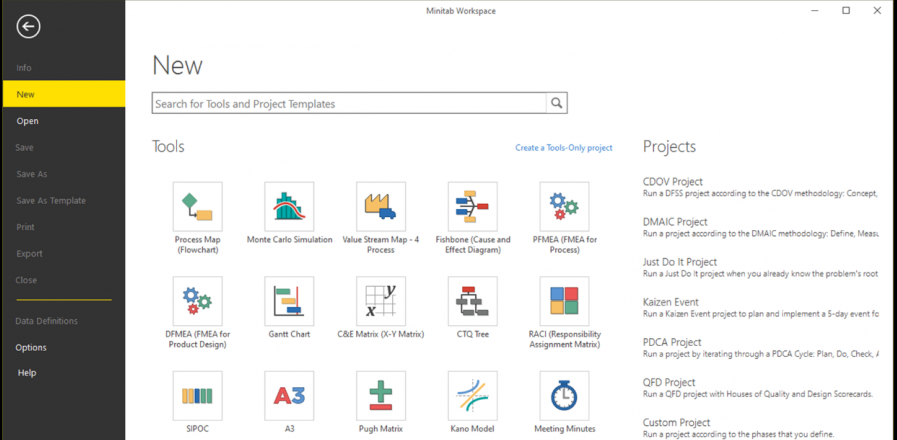Choose the Just Do It Project template

tap(760, 267)
